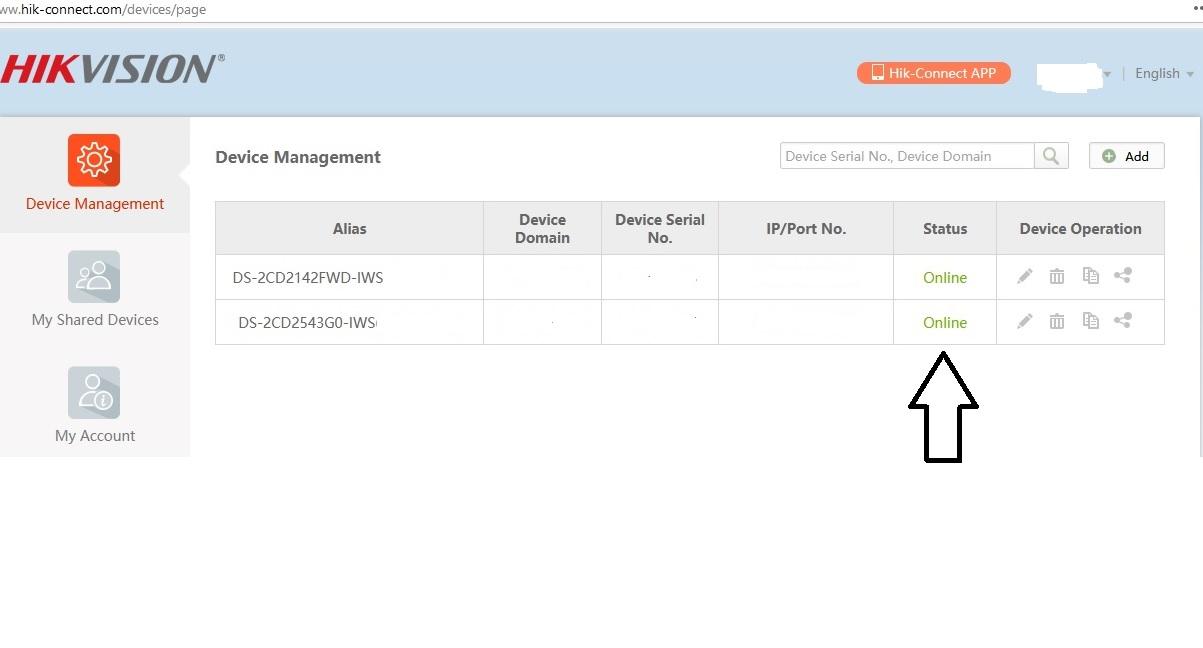Edit the DS-2CD2142FWD-IWS device

[x=1025, y=276]
